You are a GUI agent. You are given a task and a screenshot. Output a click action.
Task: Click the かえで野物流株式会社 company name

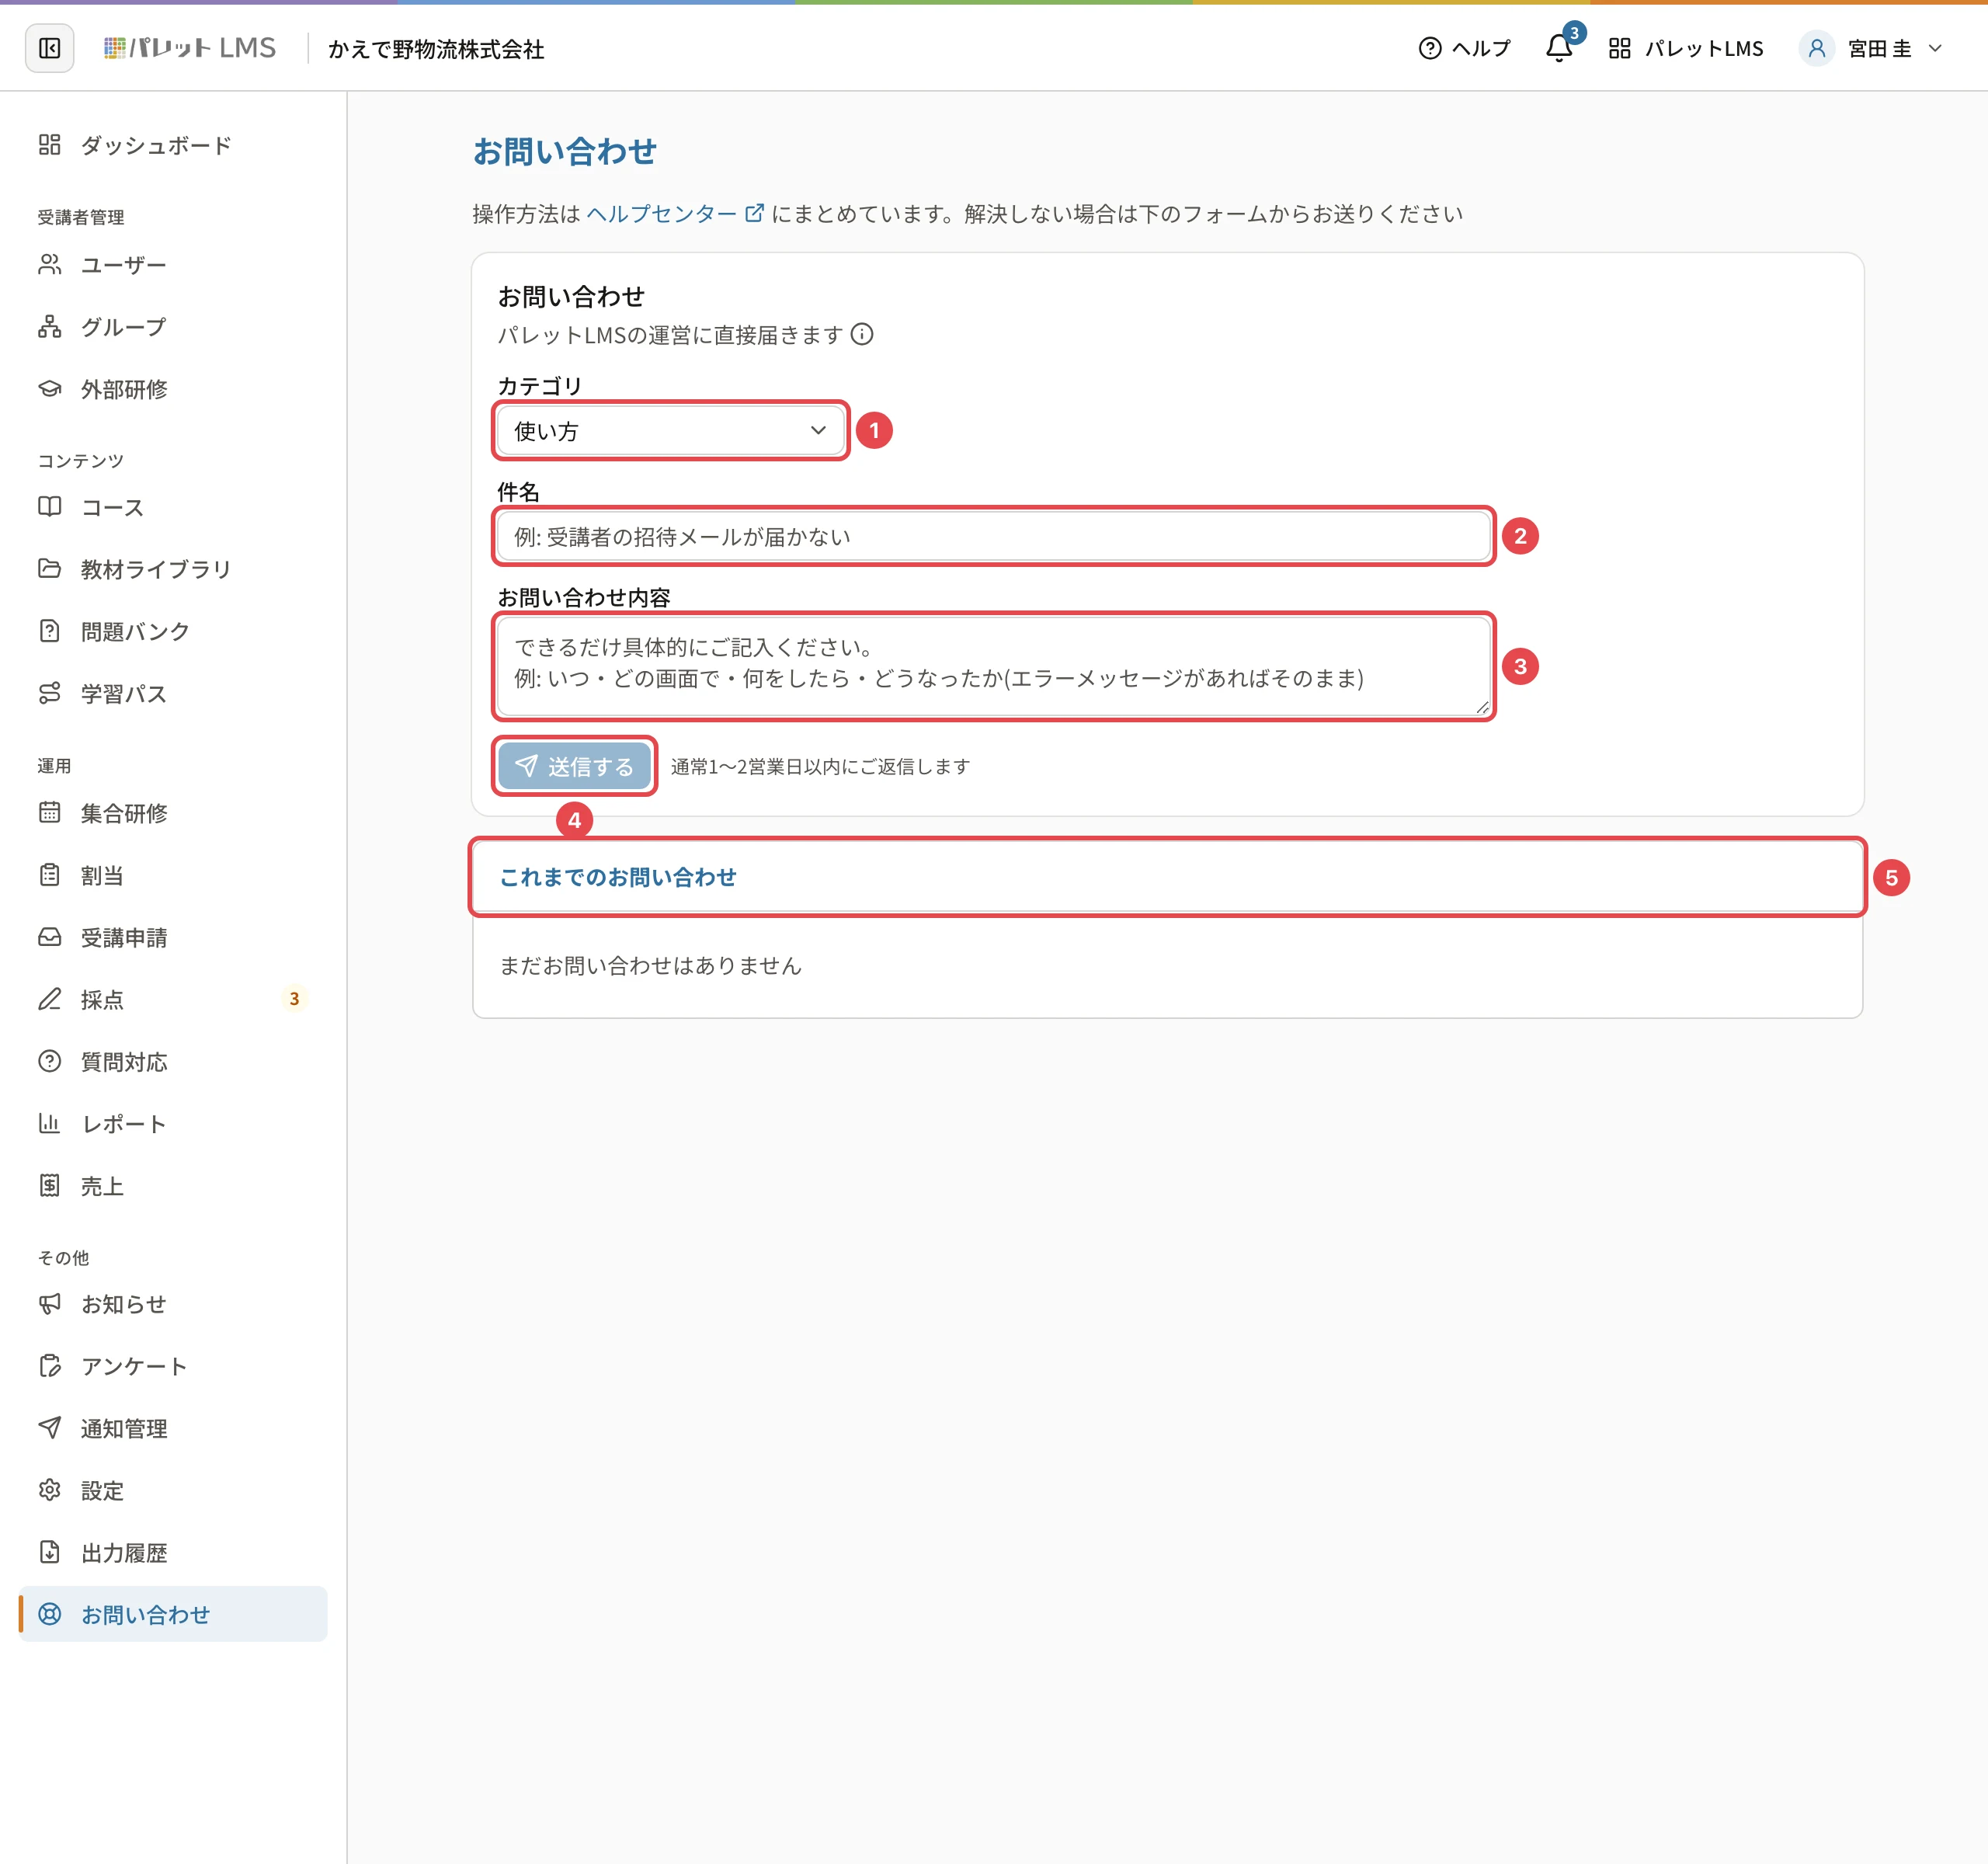436,49
